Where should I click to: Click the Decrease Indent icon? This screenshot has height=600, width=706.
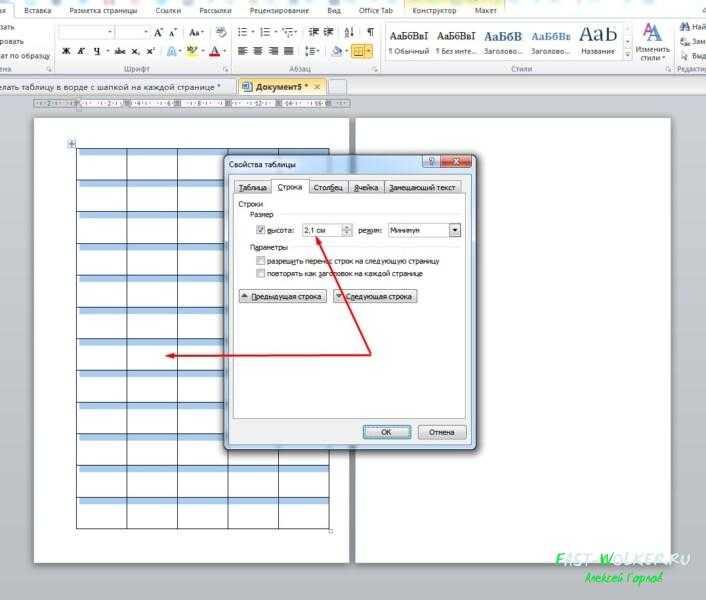(x=313, y=32)
